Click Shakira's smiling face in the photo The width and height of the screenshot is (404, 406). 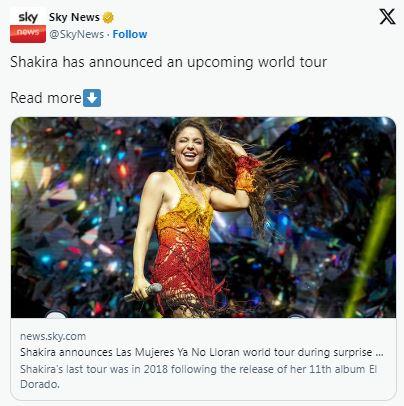click(x=189, y=147)
